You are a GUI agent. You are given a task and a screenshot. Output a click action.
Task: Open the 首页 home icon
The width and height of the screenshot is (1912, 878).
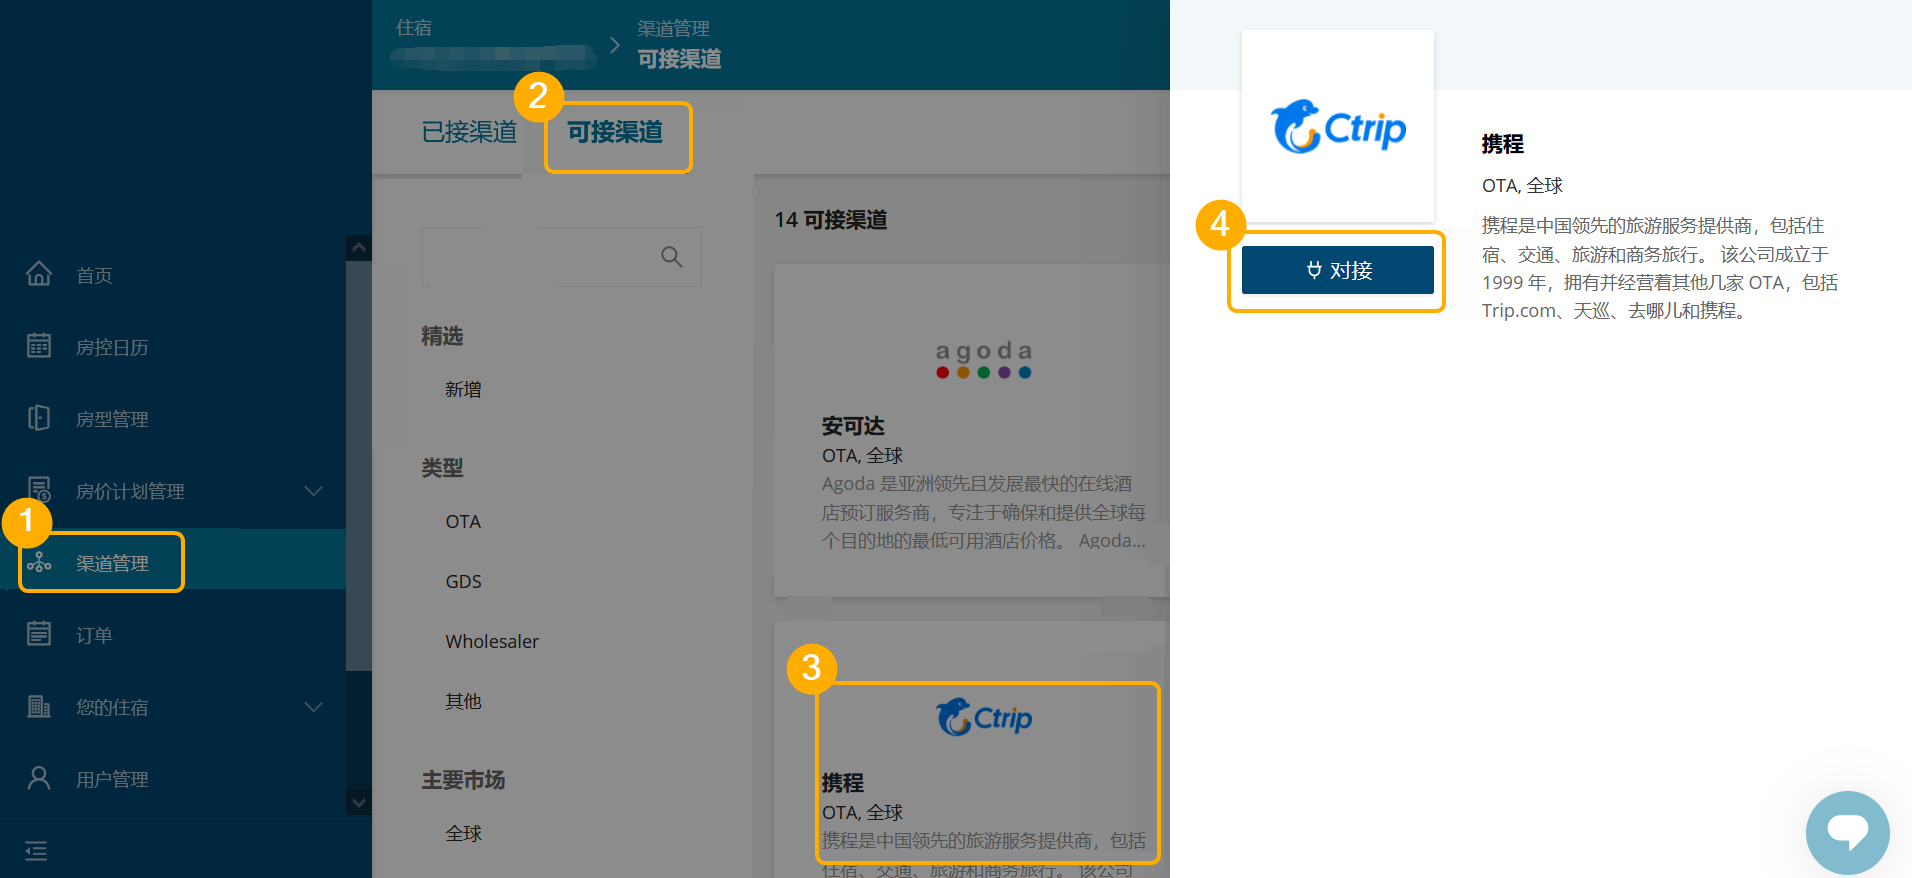39,273
